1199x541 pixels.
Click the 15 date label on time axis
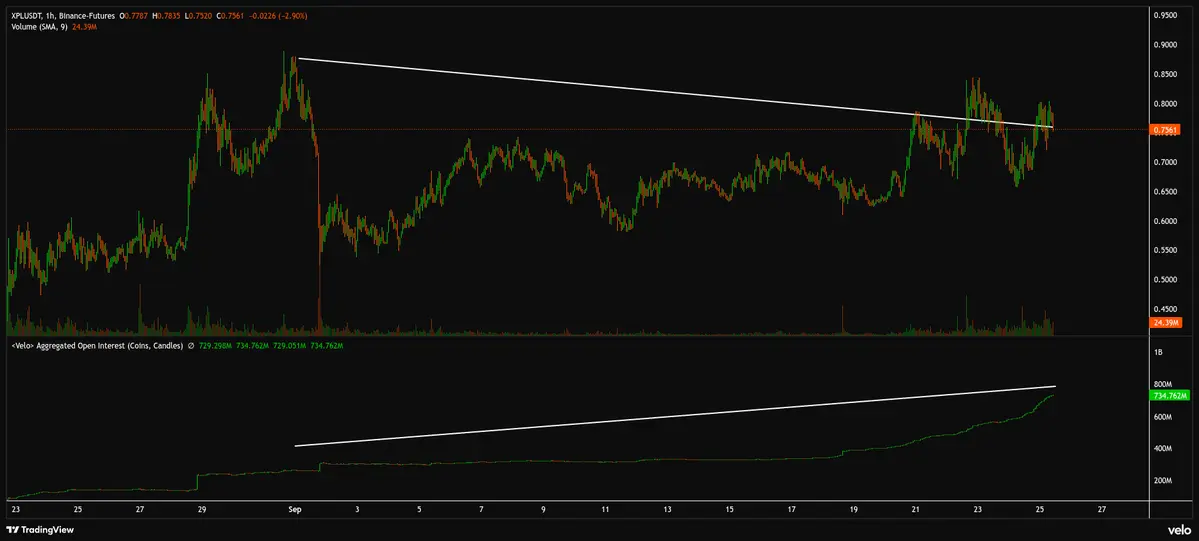(x=729, y=508)
